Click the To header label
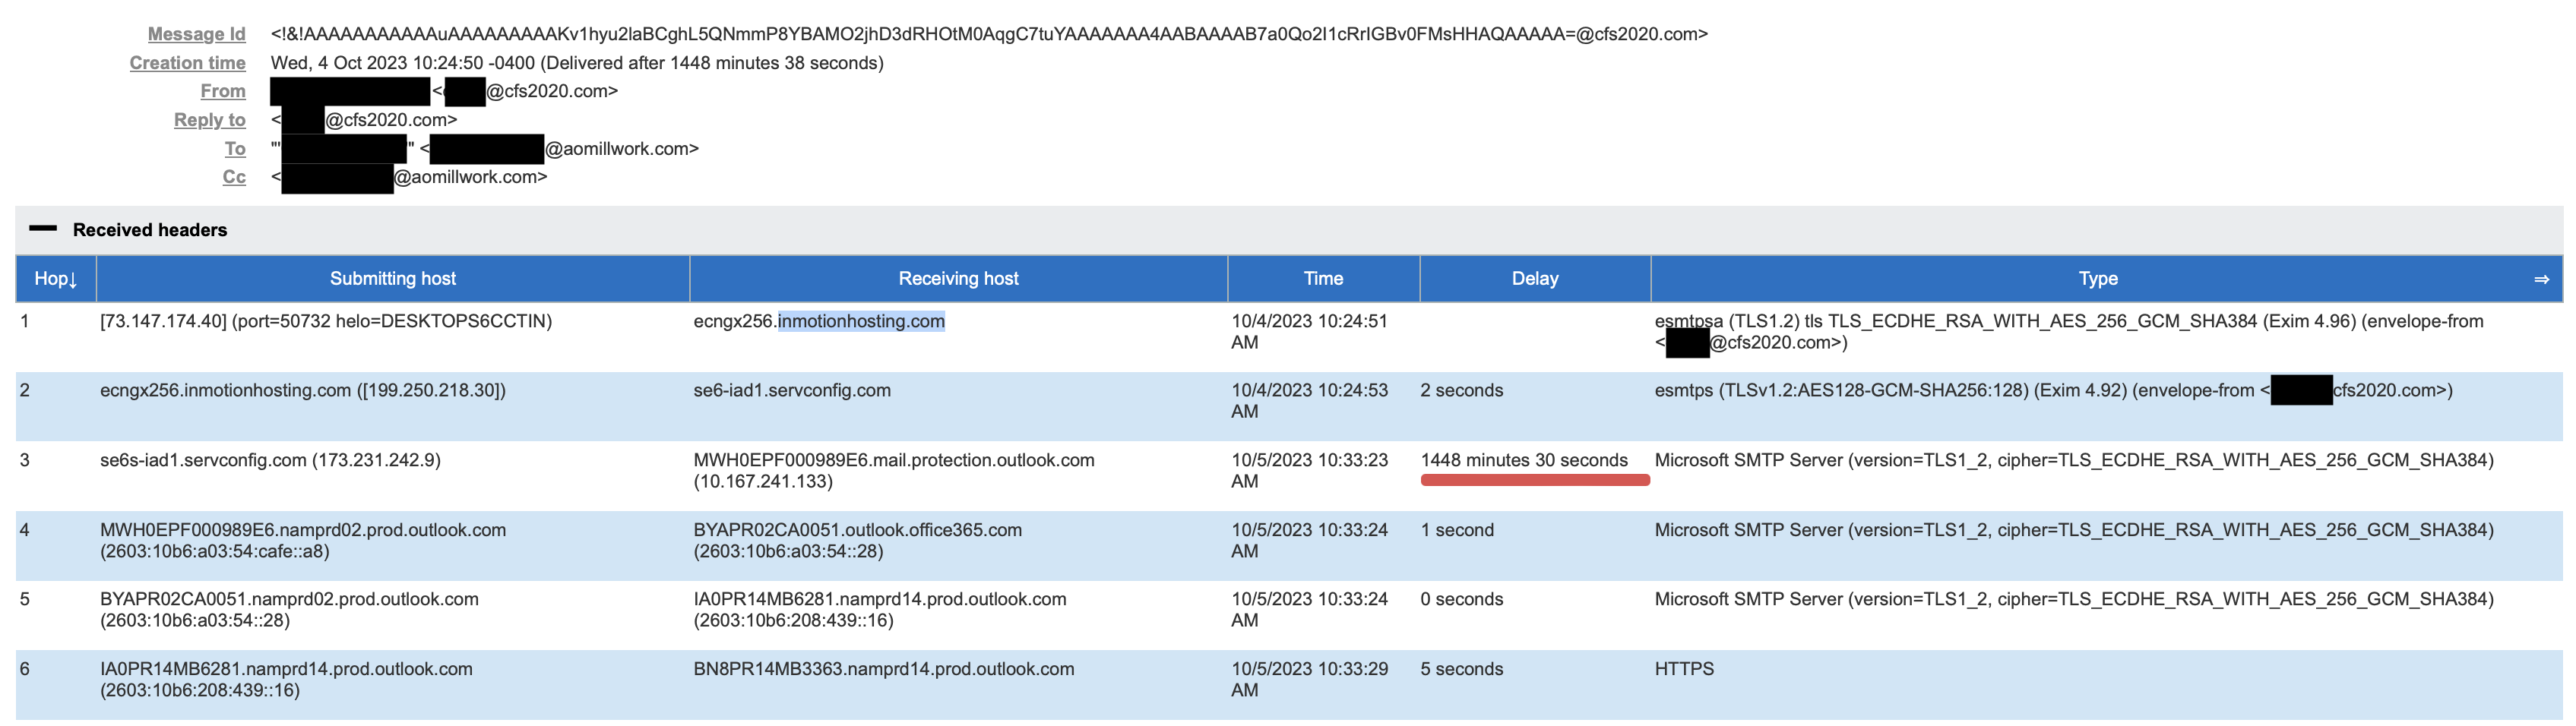 pos(235,149)
